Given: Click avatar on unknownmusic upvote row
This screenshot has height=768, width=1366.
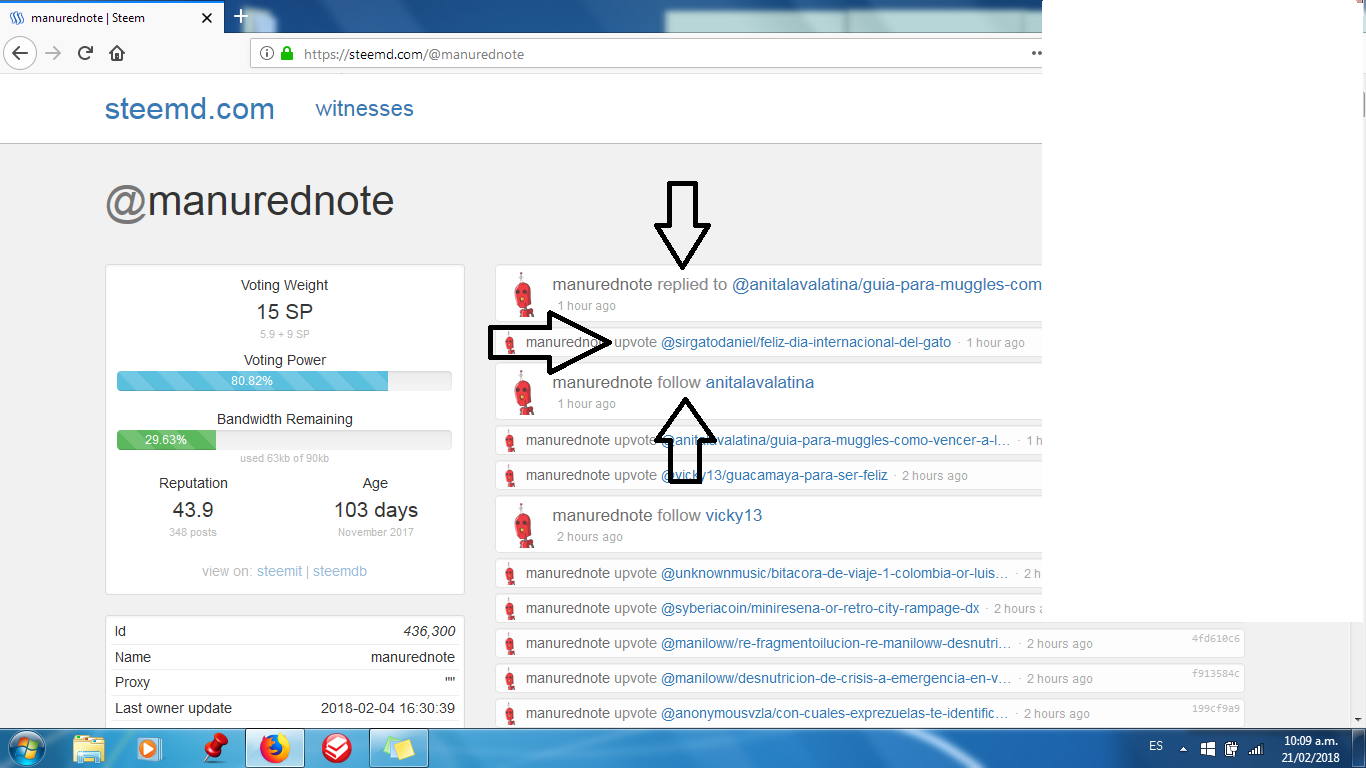Looking at the screenshot, I should point(509,574).
